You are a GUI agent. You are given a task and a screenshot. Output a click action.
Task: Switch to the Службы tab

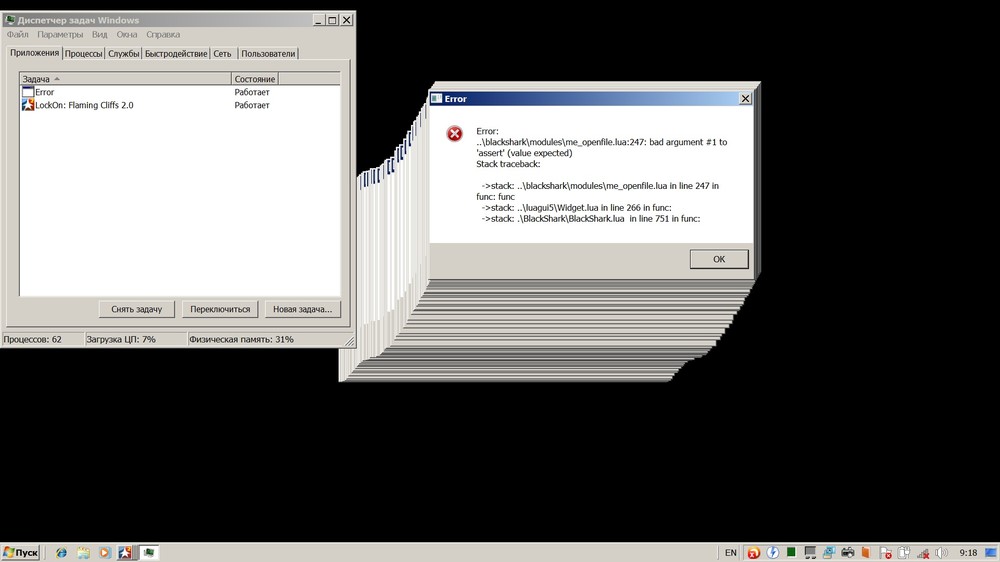(x=123, y=54)
